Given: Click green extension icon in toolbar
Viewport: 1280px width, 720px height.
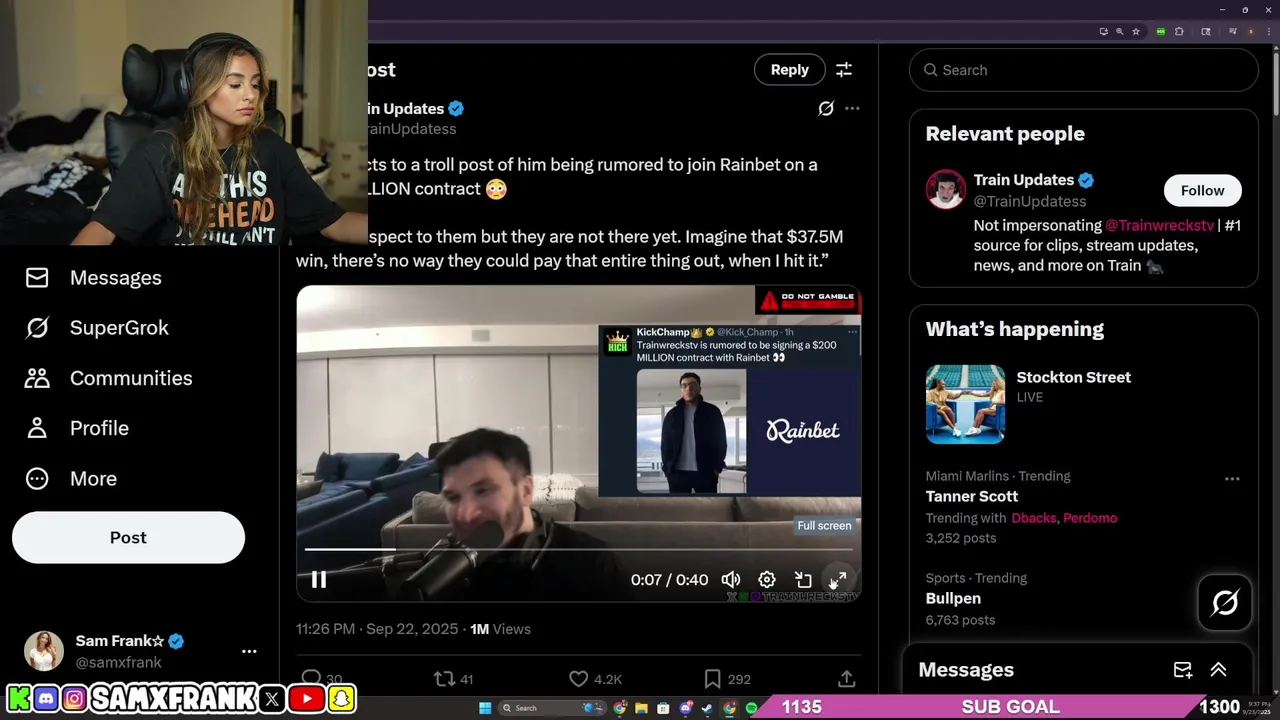Looking at the screenshot, I should 1161,31.
